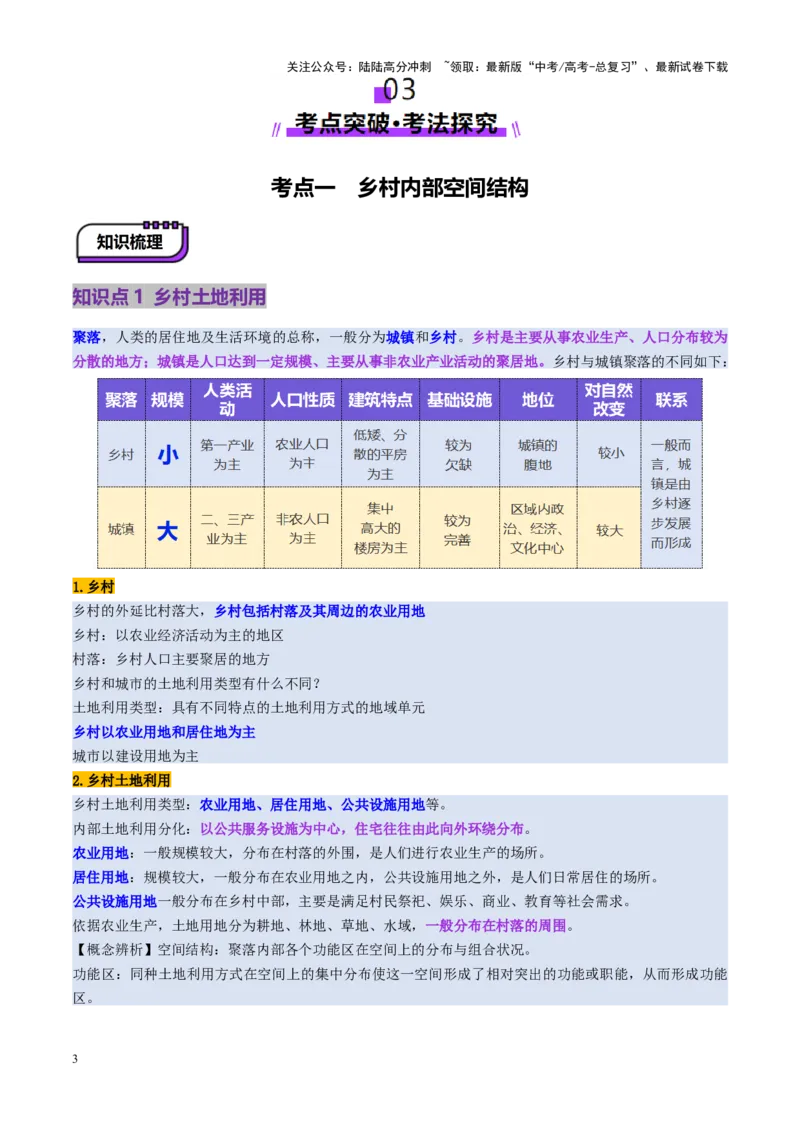The width and height of the screenshot is (800, 1132).
Task: Select the table header "联系"
Action: coord(671,399)
